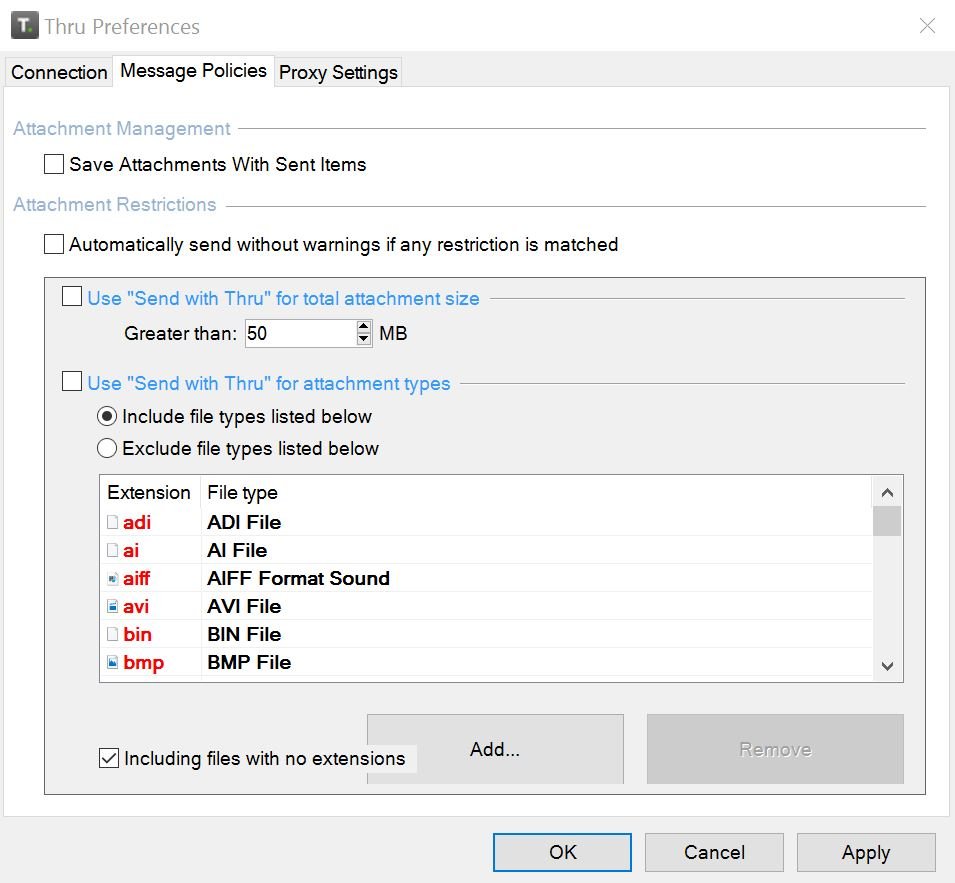Increase the Greater than size with up arrow

364,326
